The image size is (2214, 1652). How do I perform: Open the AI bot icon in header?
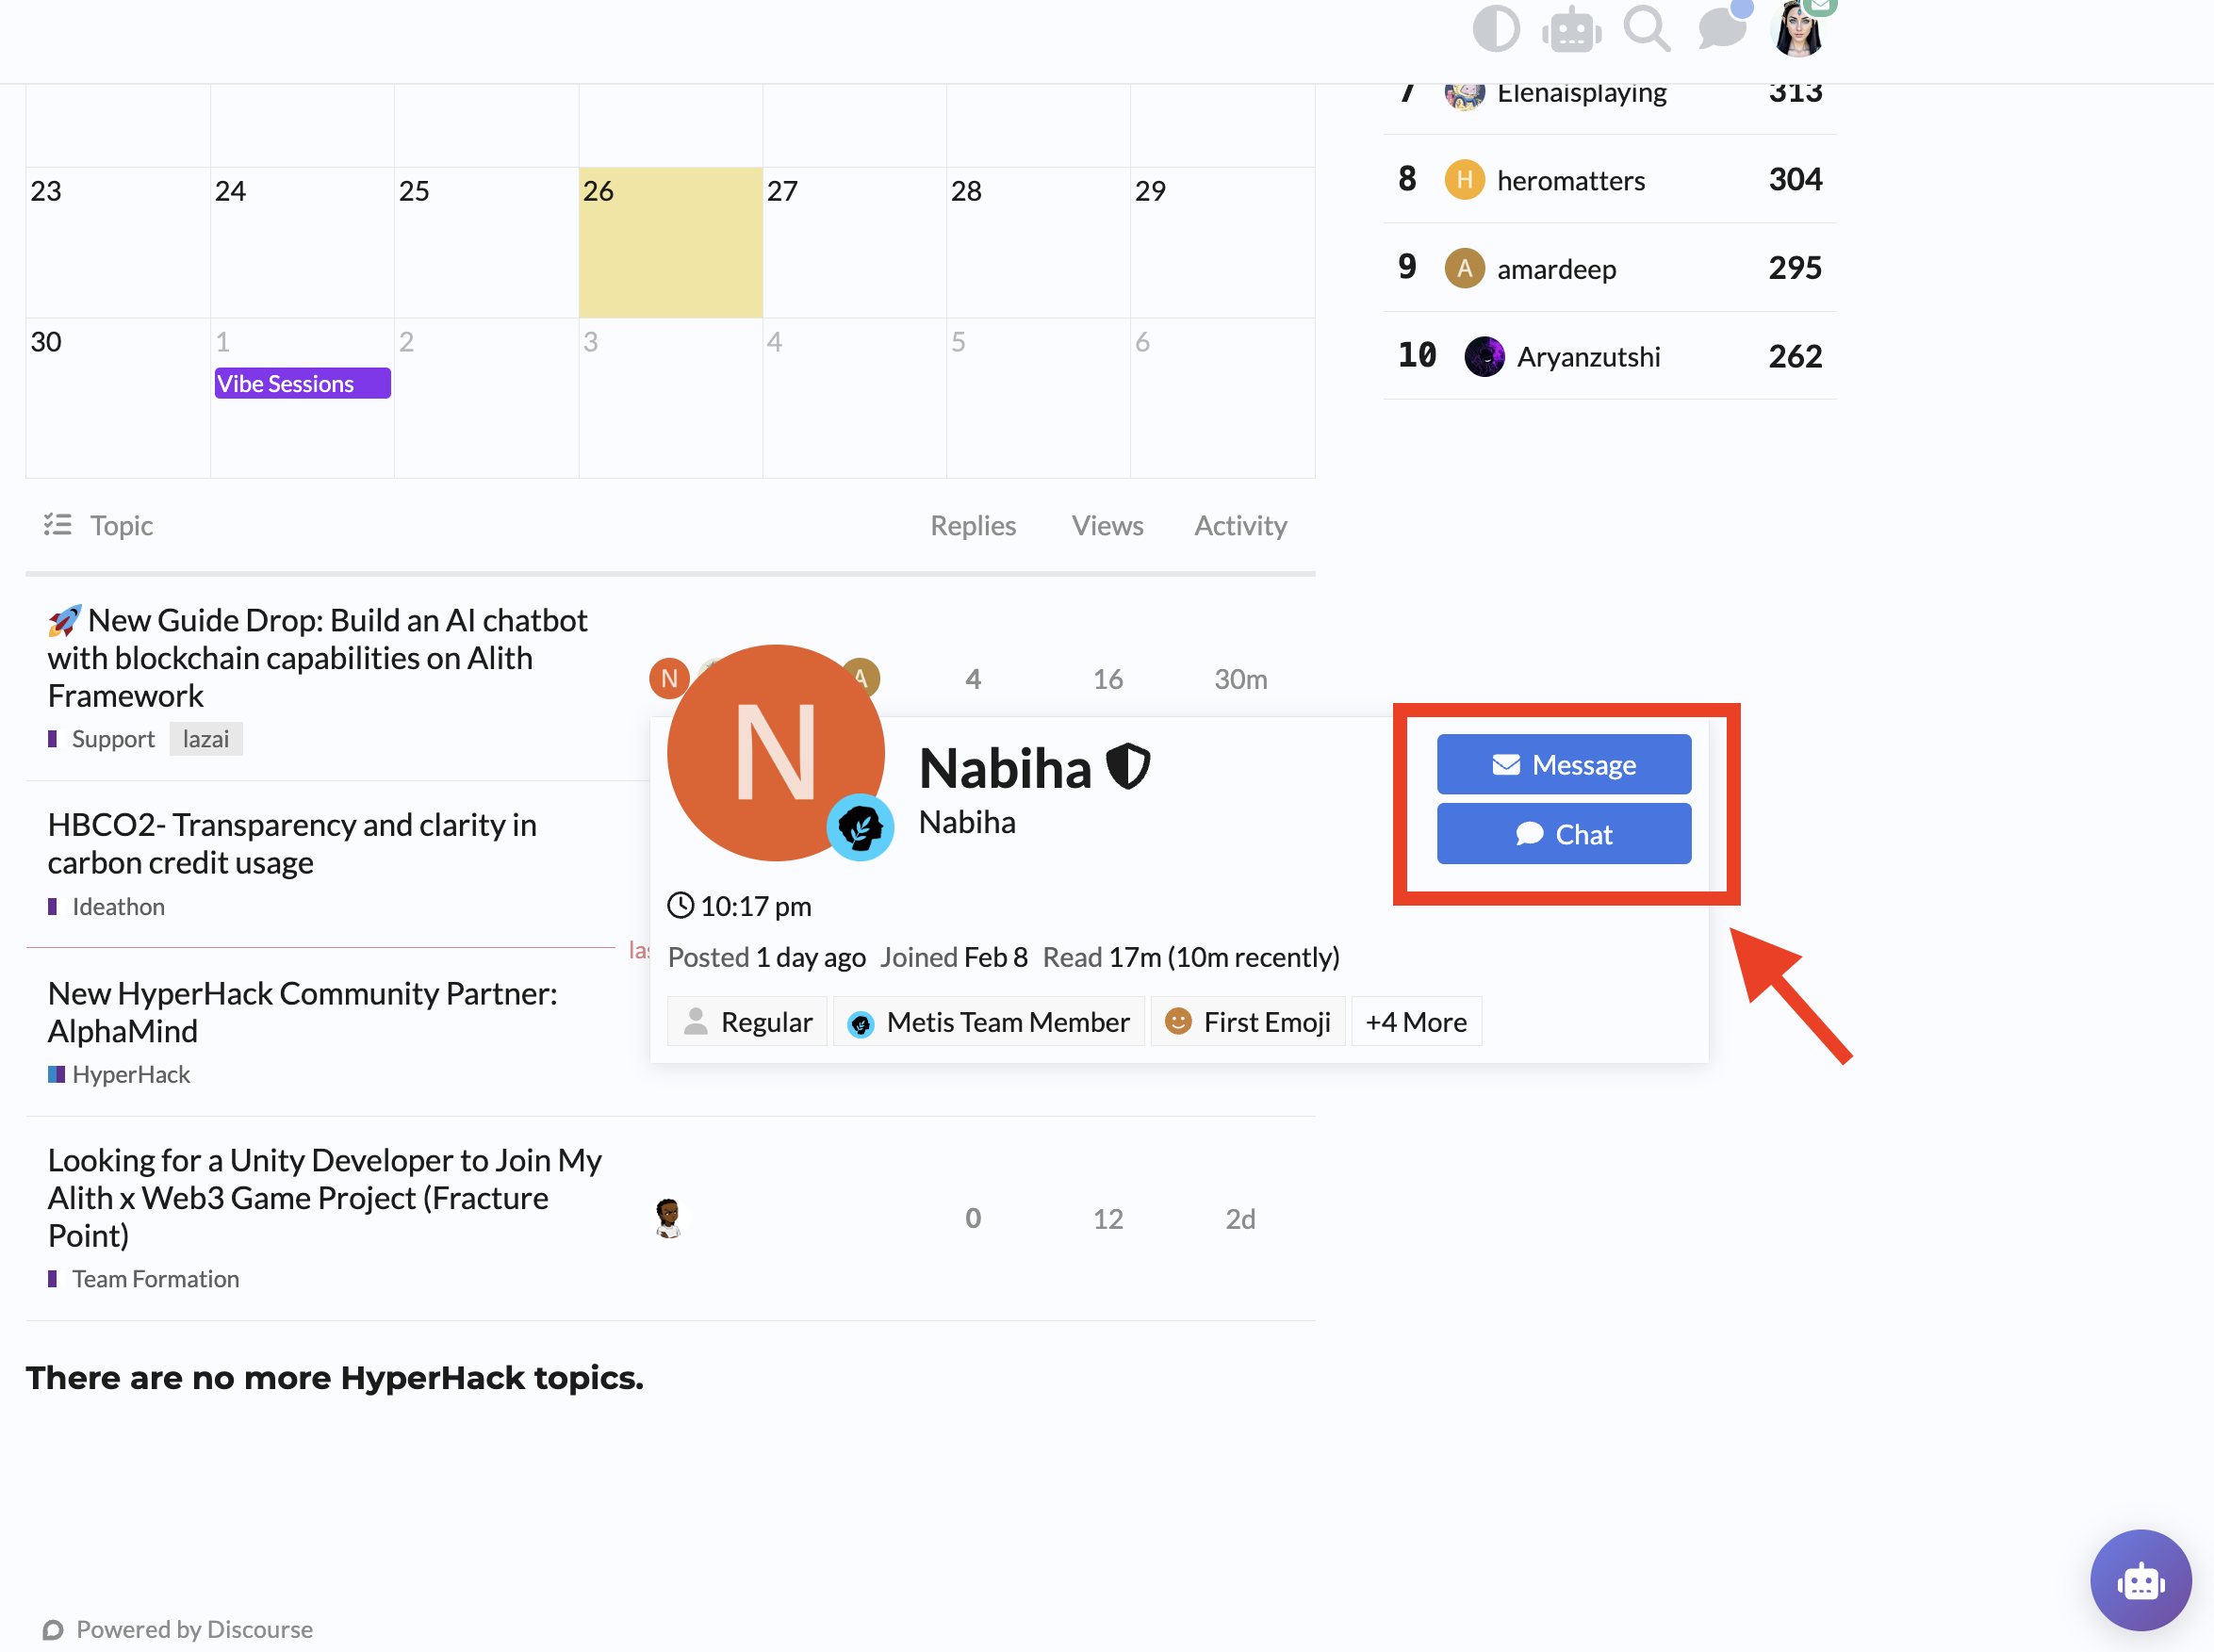(1571, 28)
